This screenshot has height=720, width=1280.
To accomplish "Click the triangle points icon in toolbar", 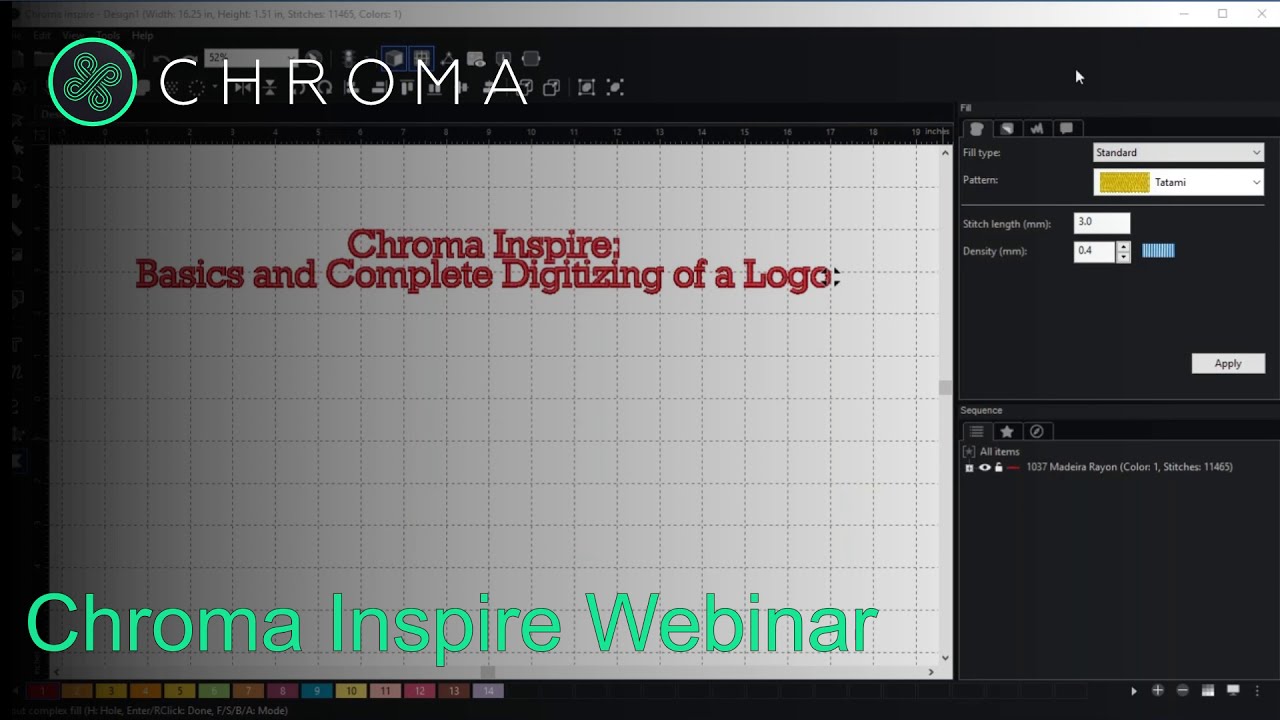I will click(x=448, y=59).
